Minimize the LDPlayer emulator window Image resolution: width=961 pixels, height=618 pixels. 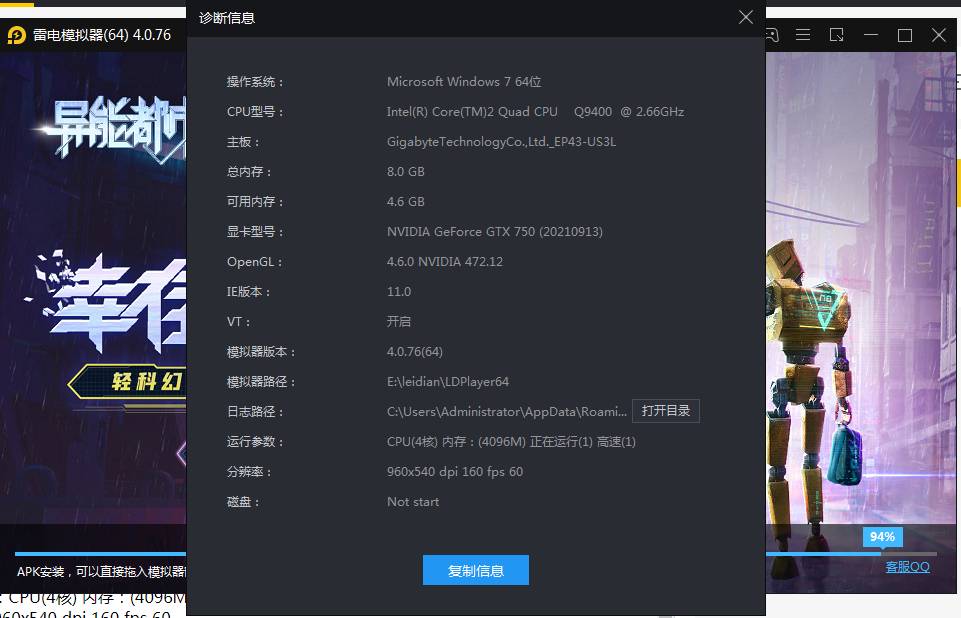pyautogui.click(x=871, y=35)
